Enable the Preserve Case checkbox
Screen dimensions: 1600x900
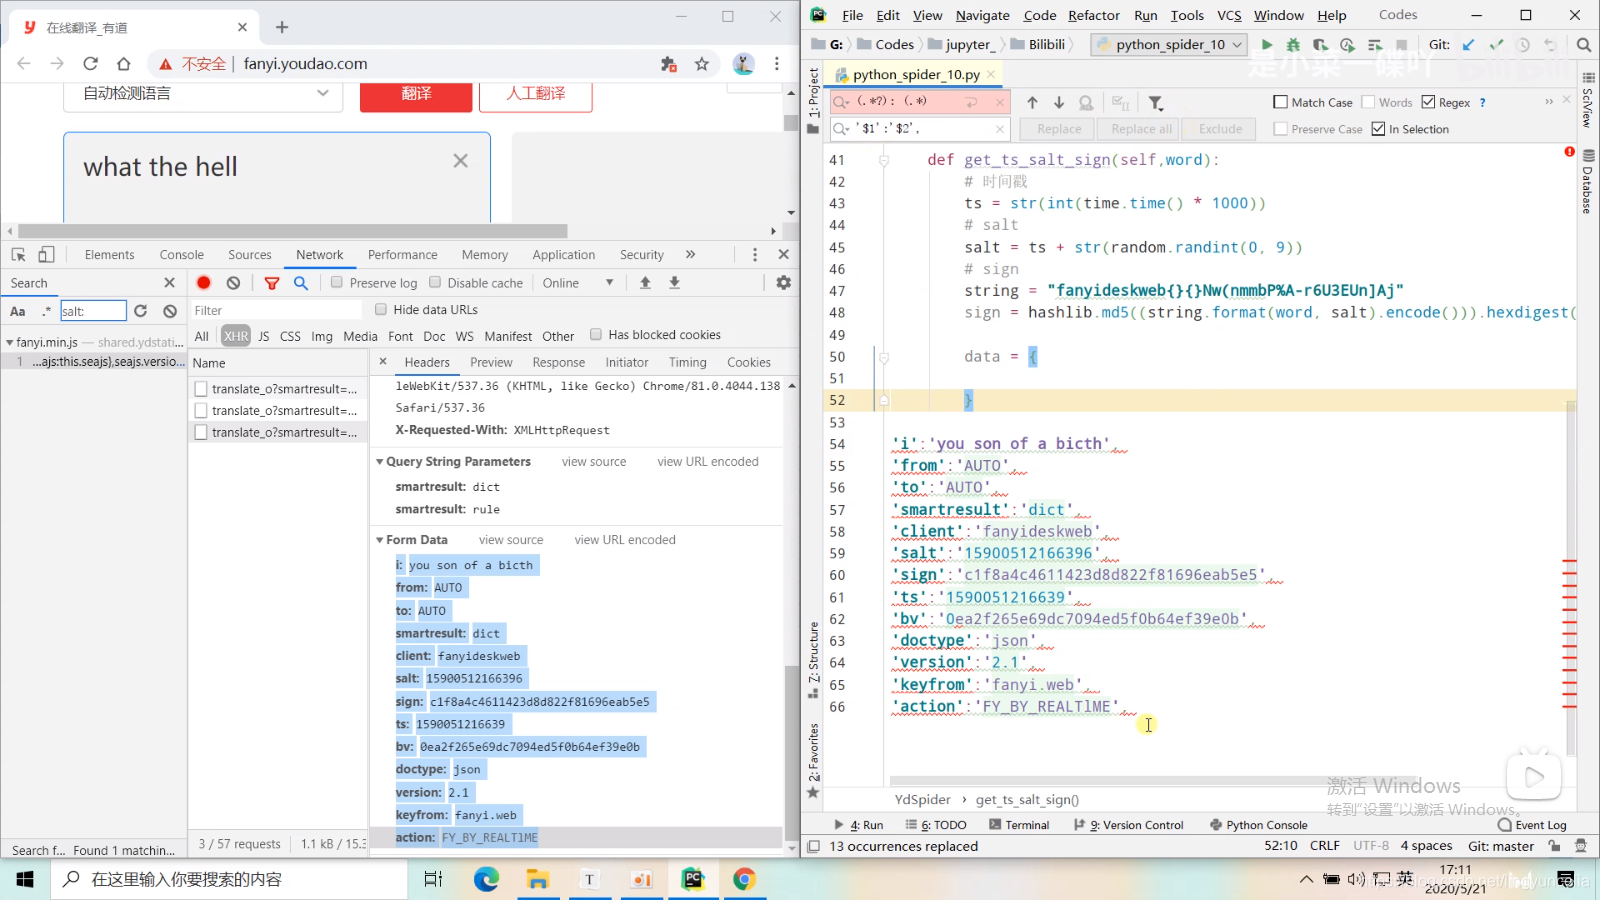pyautogui.click(x=1280, y=129)
